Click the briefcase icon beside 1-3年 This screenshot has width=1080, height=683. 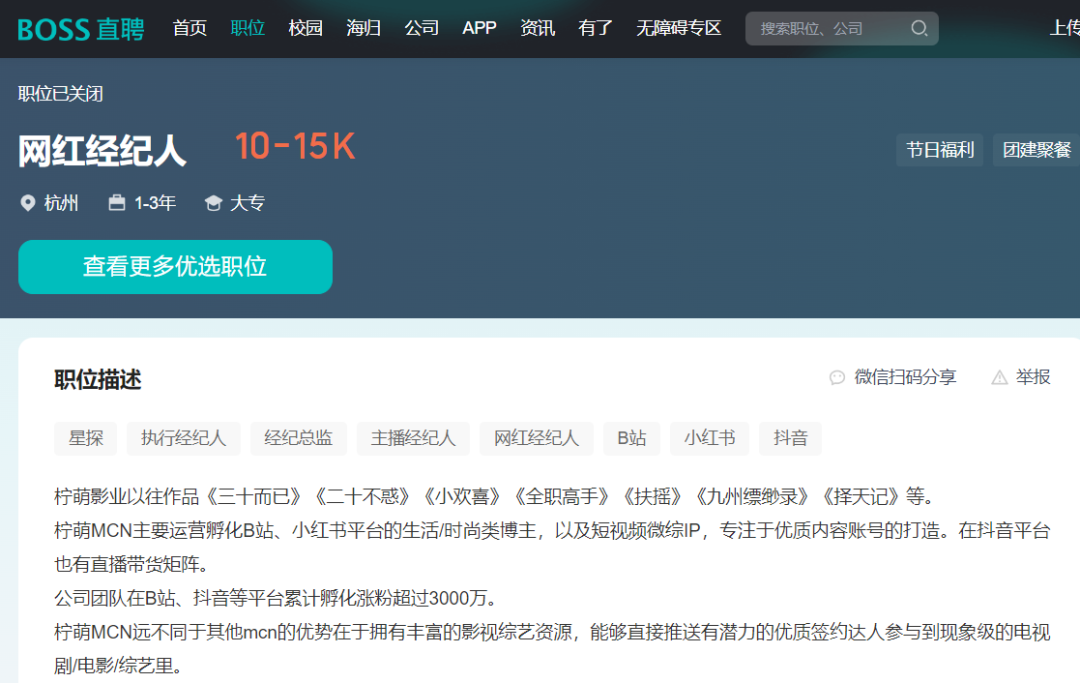117,203
